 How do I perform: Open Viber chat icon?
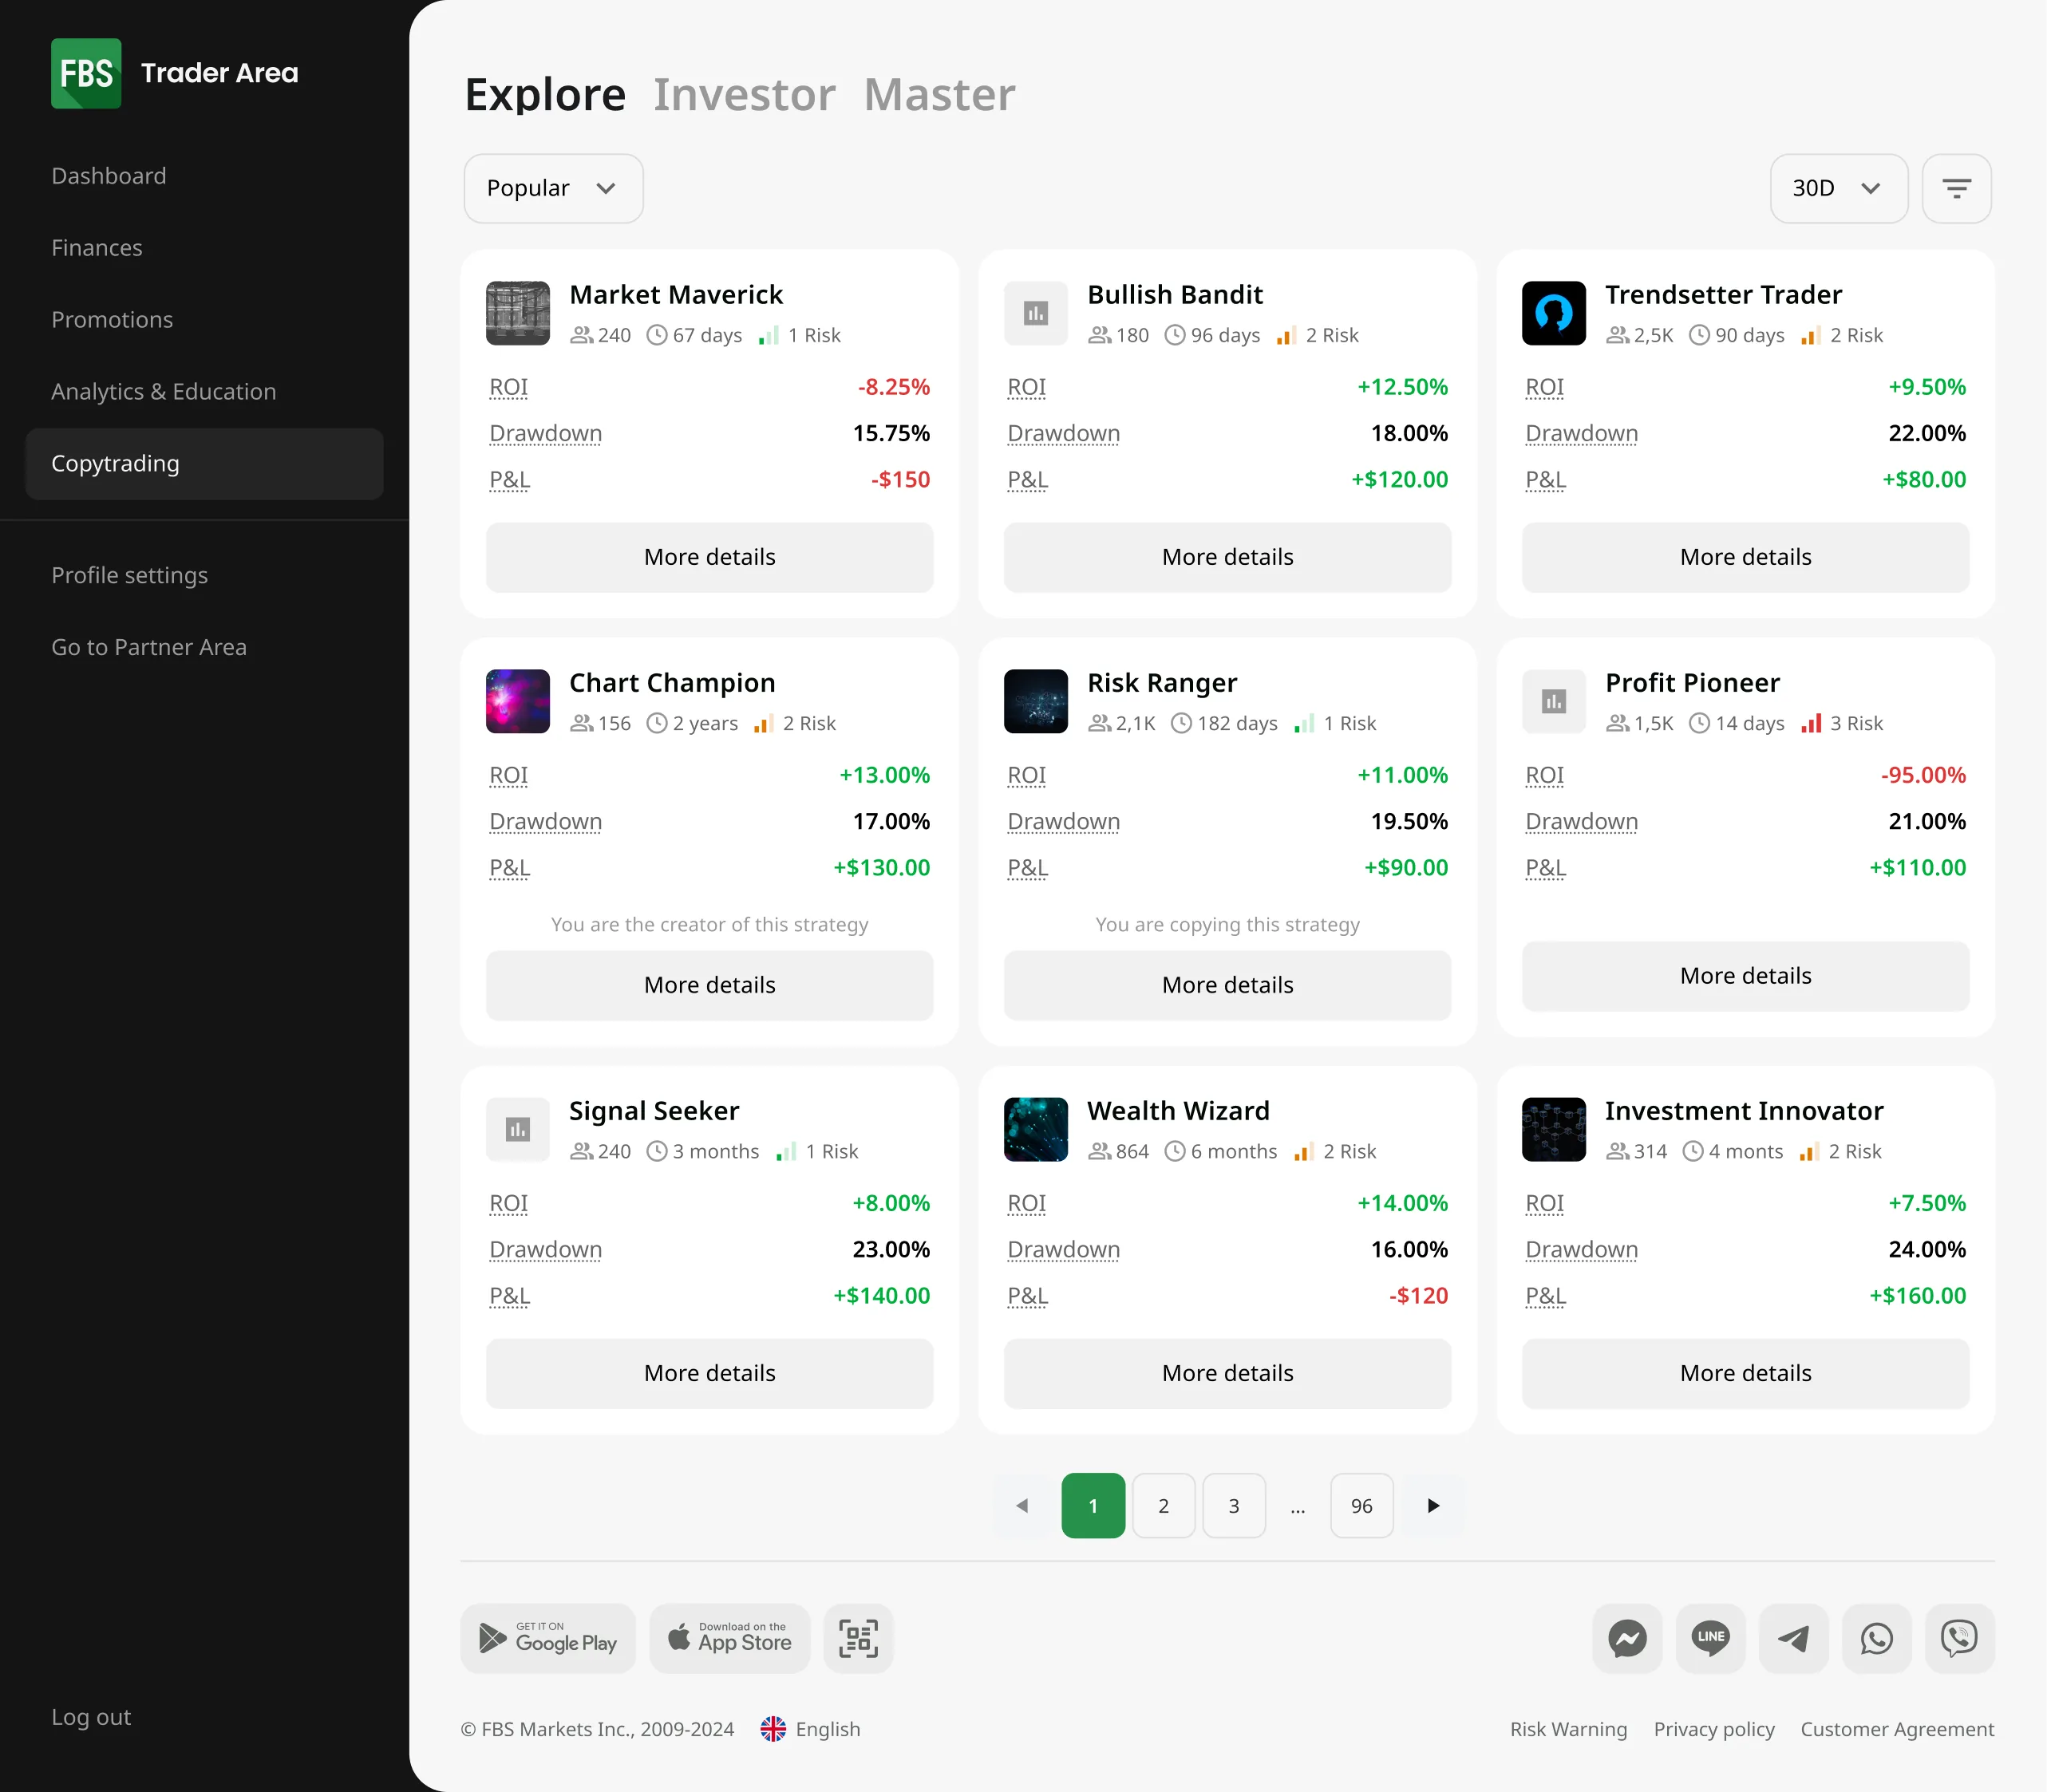tap(1960, 1638)
